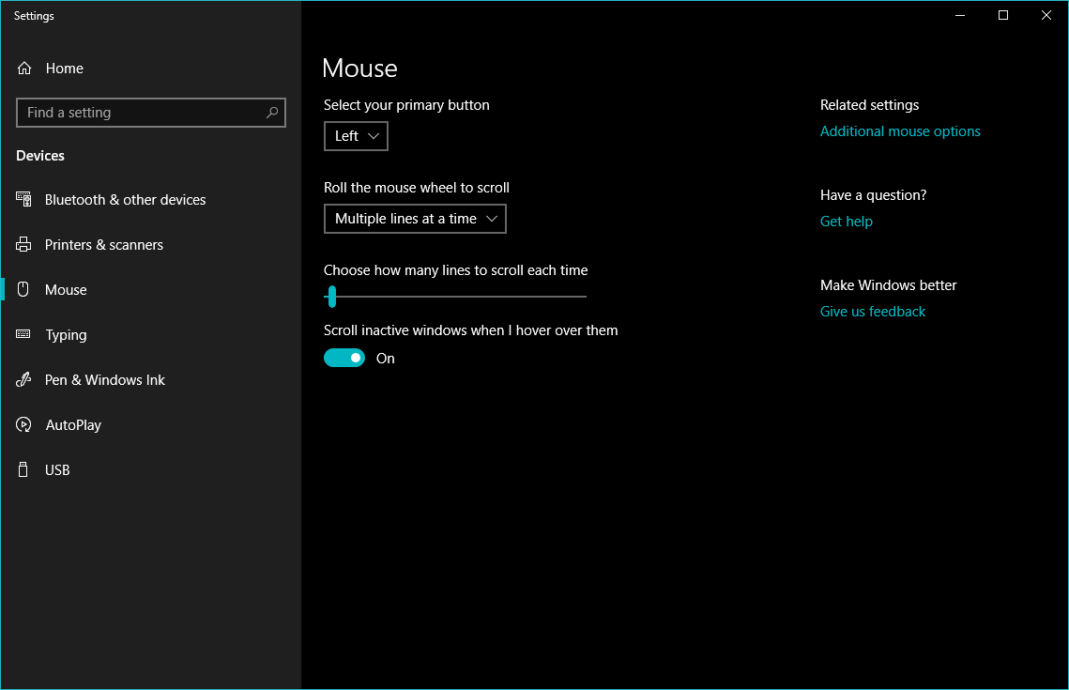
Task: Click the lines-to-scroll slider handle
Action: [331, 296]
